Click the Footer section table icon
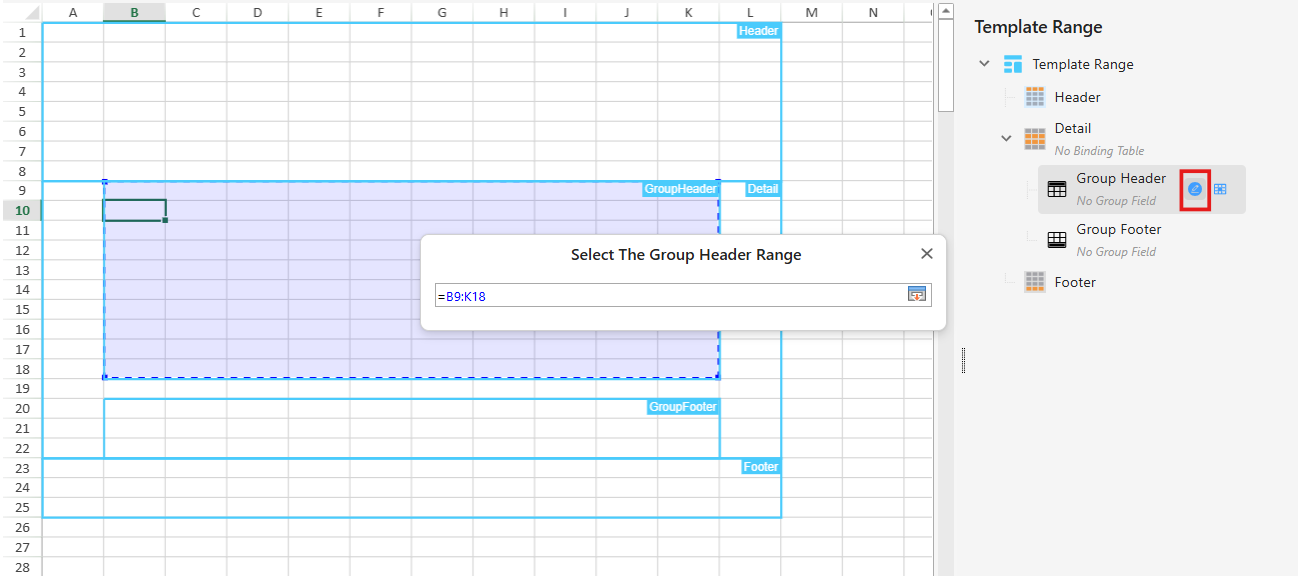Screen dimensions: 1298x576 pyautogui.click(x=1035, y=282)
